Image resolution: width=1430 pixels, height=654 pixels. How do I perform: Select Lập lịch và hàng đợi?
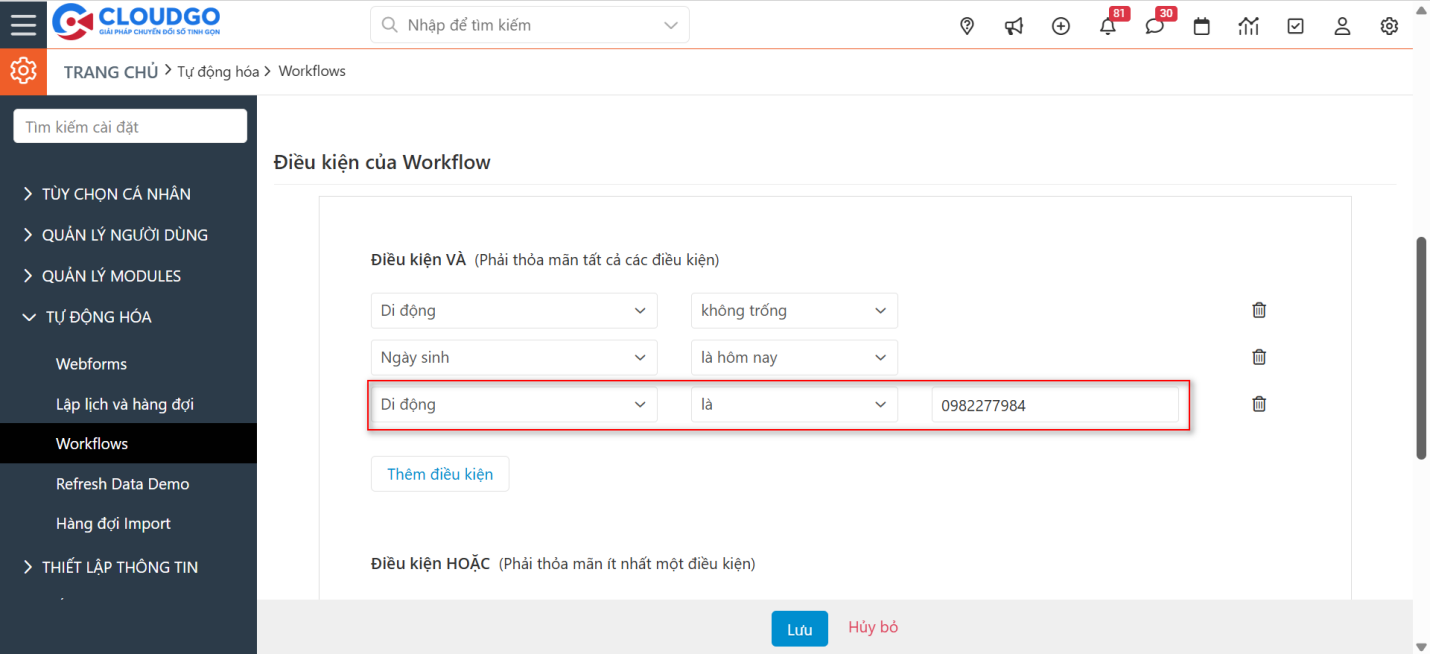pyautogui.click(x=124, y=404)
